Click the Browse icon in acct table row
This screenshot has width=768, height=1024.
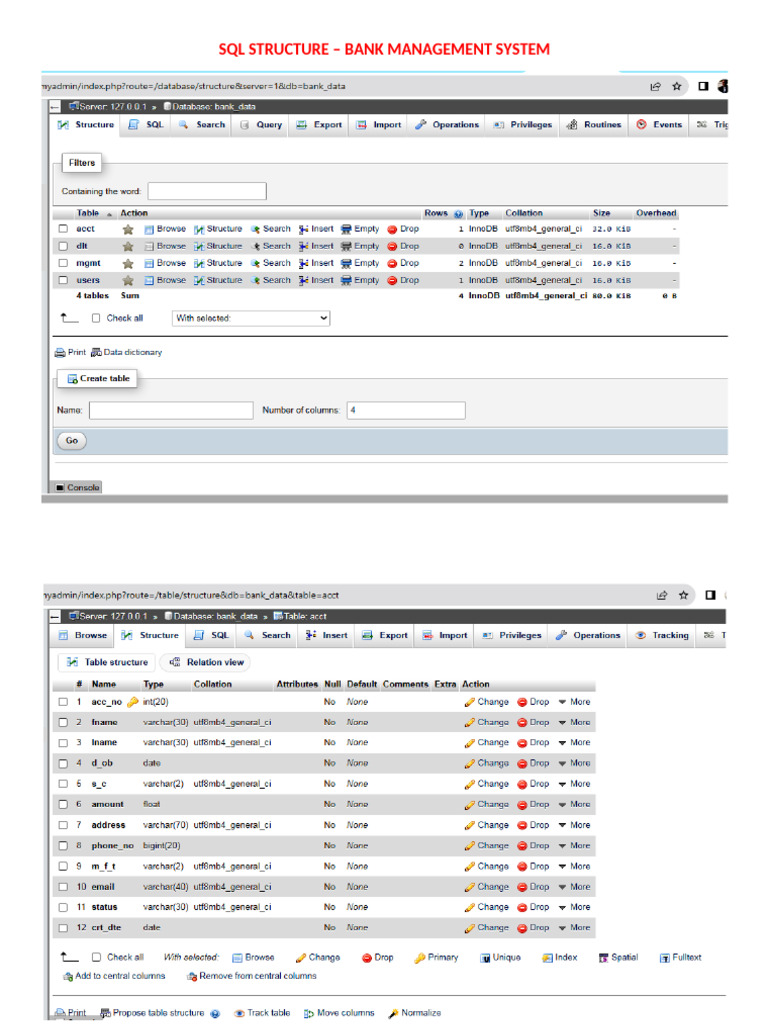click(149, 229)
